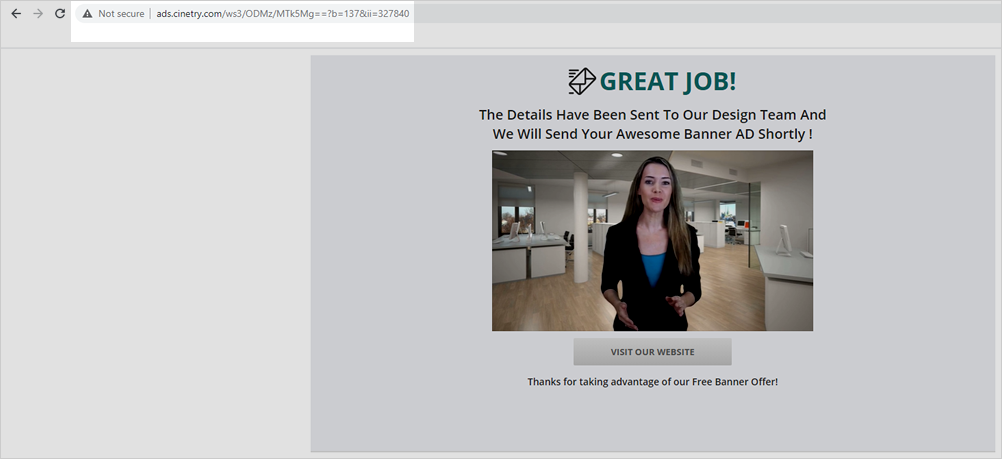Image resolution: width=1002 pixels, height=459 pixels.
Task: Click the blank white area below the URL
Action: click(x=240, y=33)
